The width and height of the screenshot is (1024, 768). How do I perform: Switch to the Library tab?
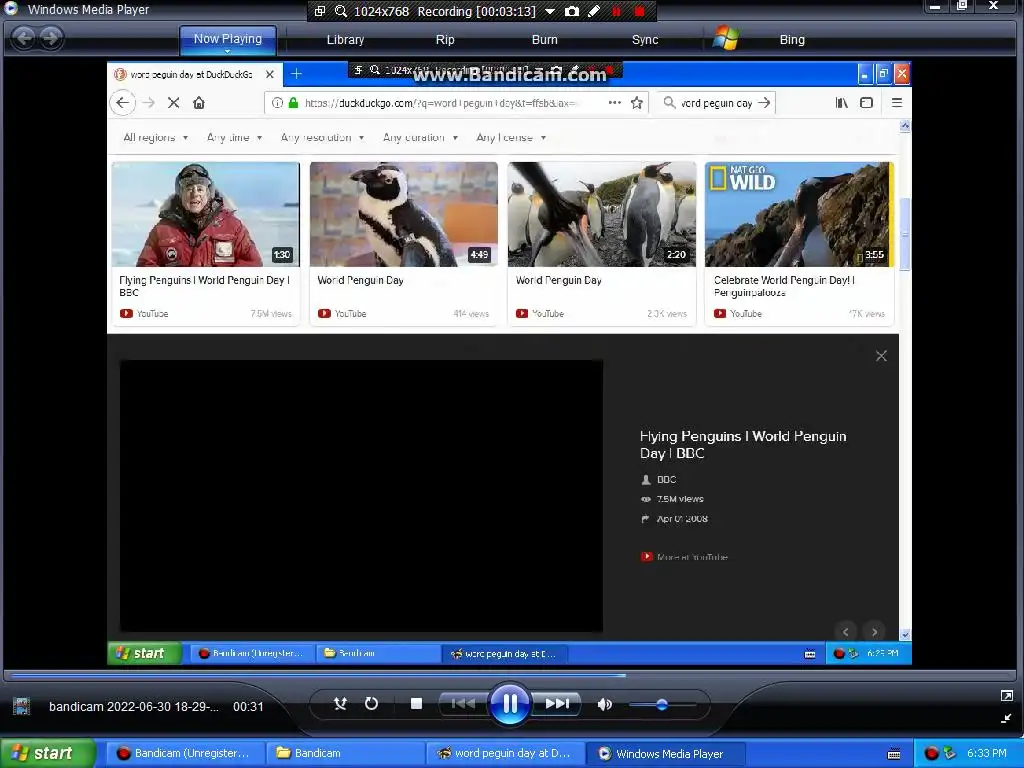[x=345, y=40]
